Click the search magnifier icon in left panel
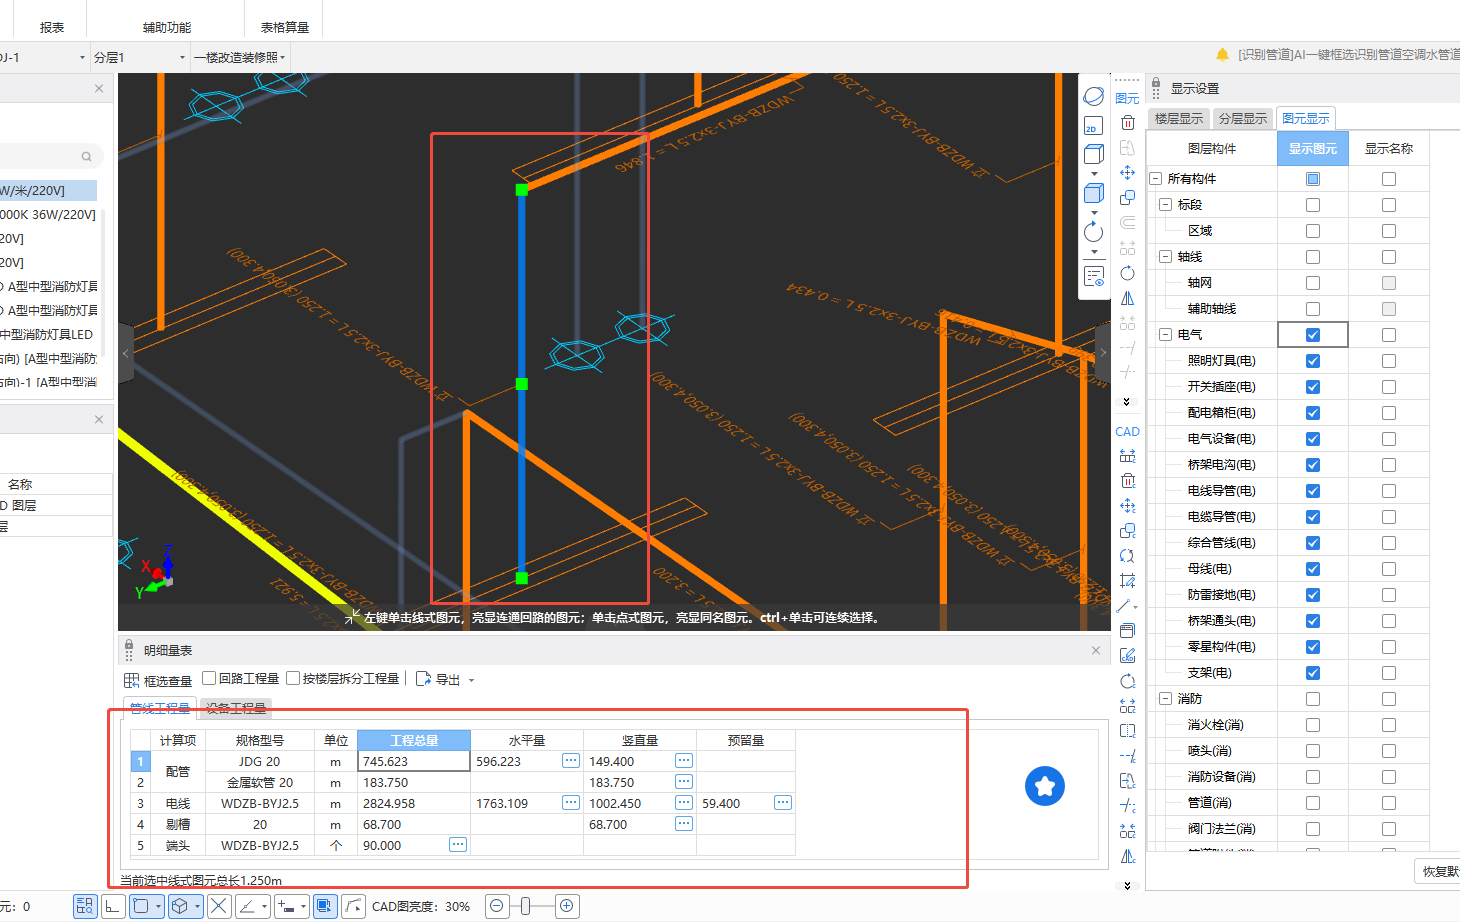The width and height of the screenshot is (1460, 922). click(x=87, y=156)
